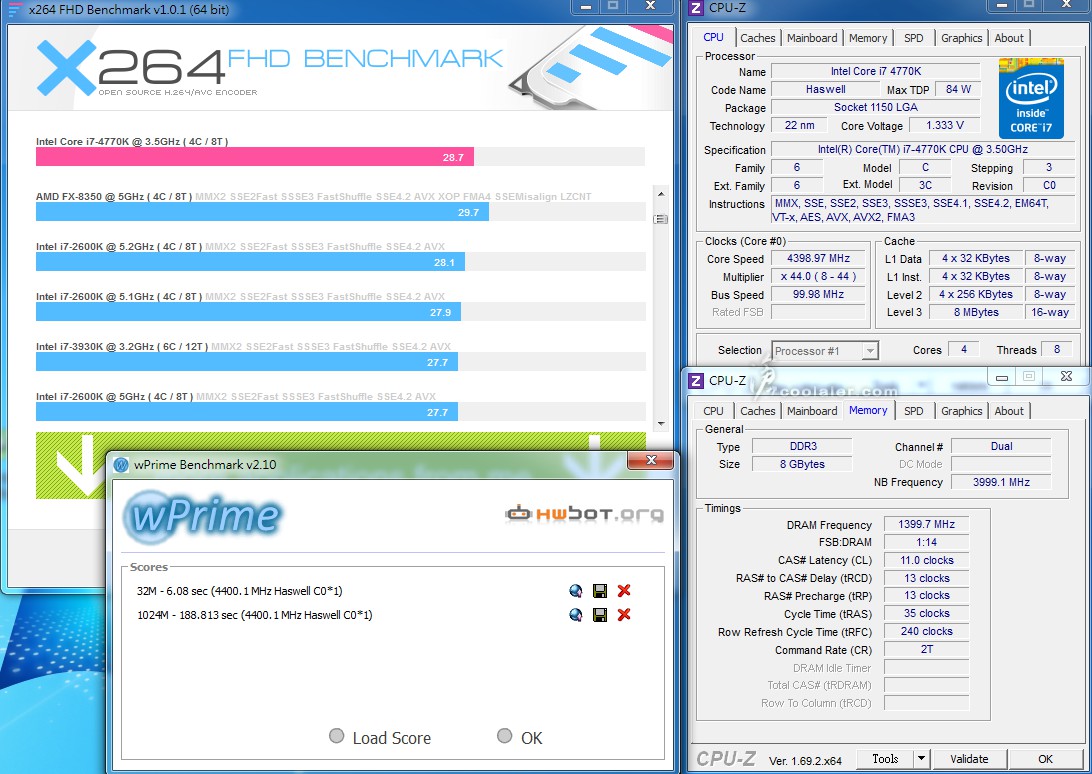Click the x264 benchmark title bar icon

[15, 10]
